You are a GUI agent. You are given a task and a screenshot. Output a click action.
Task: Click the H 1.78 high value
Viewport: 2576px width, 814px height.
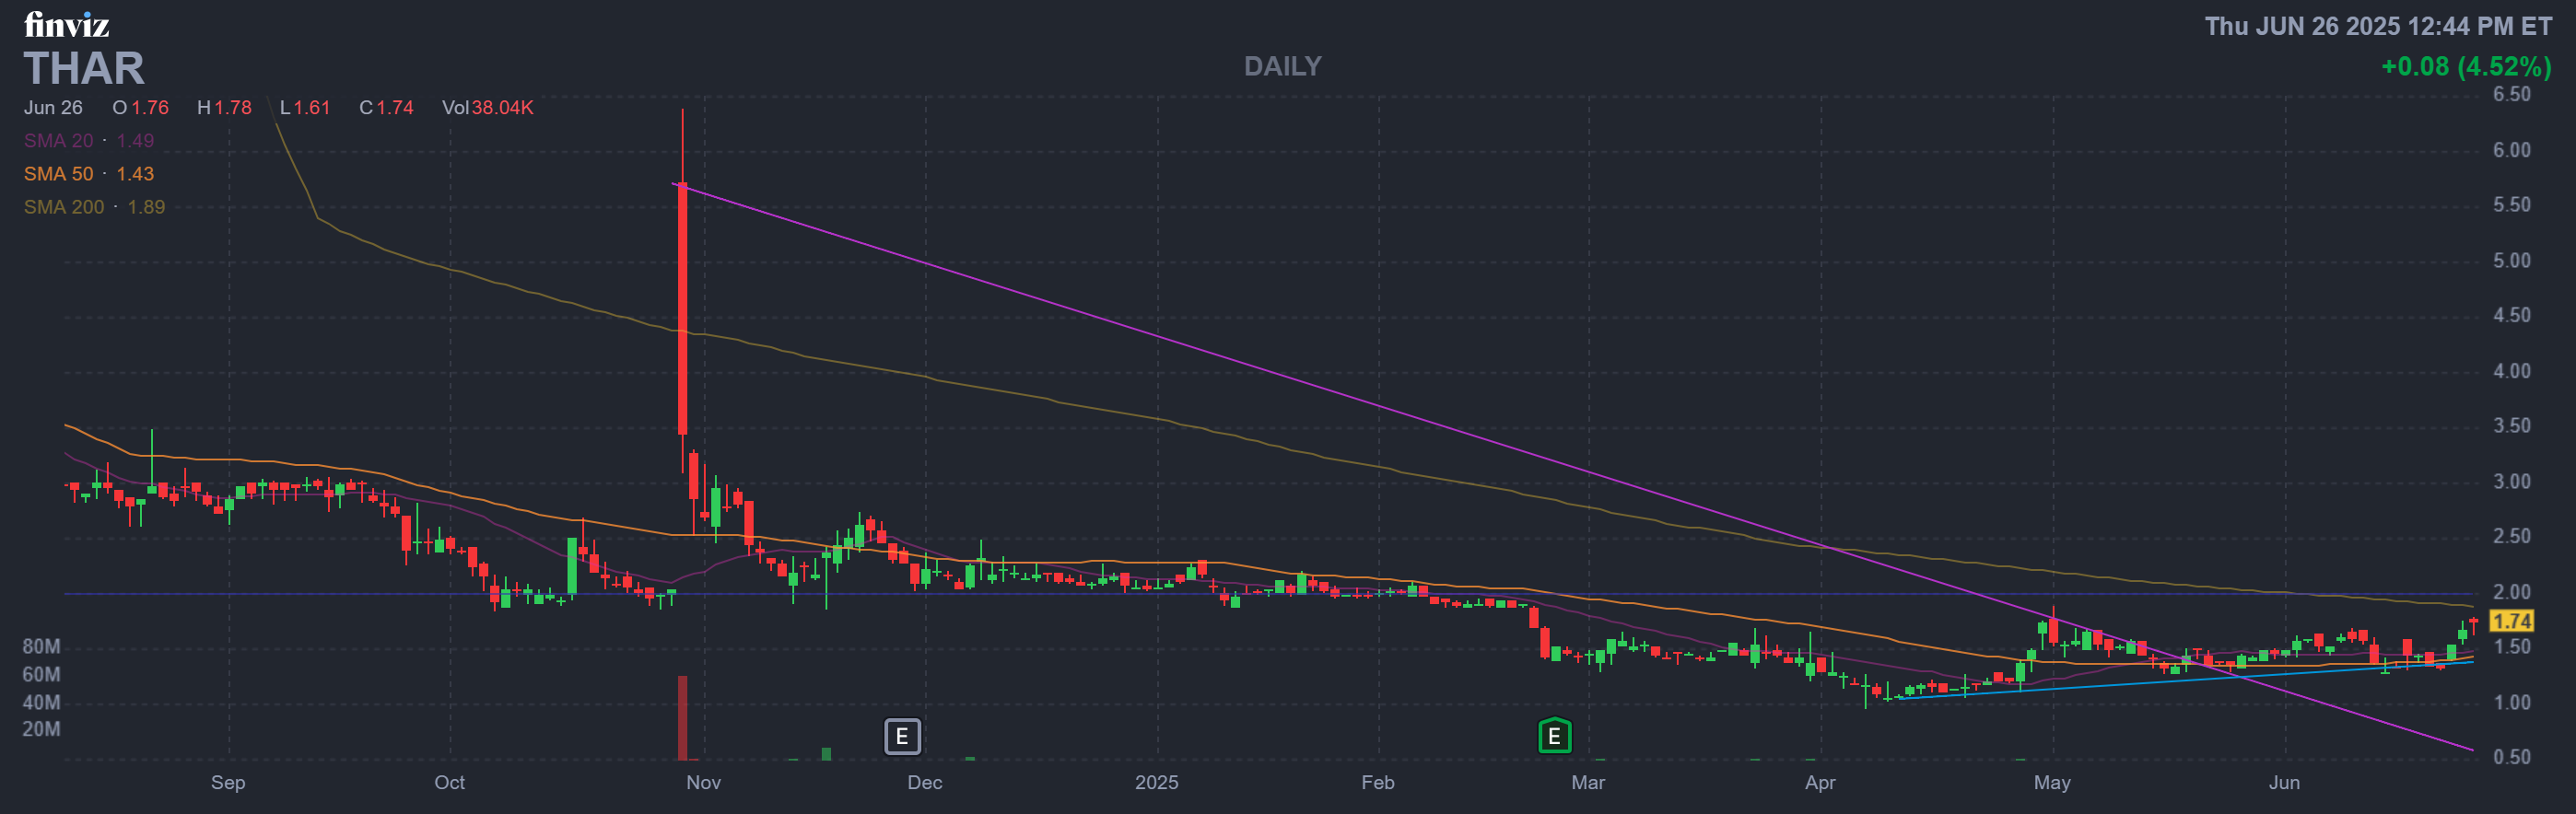(224, 108)
